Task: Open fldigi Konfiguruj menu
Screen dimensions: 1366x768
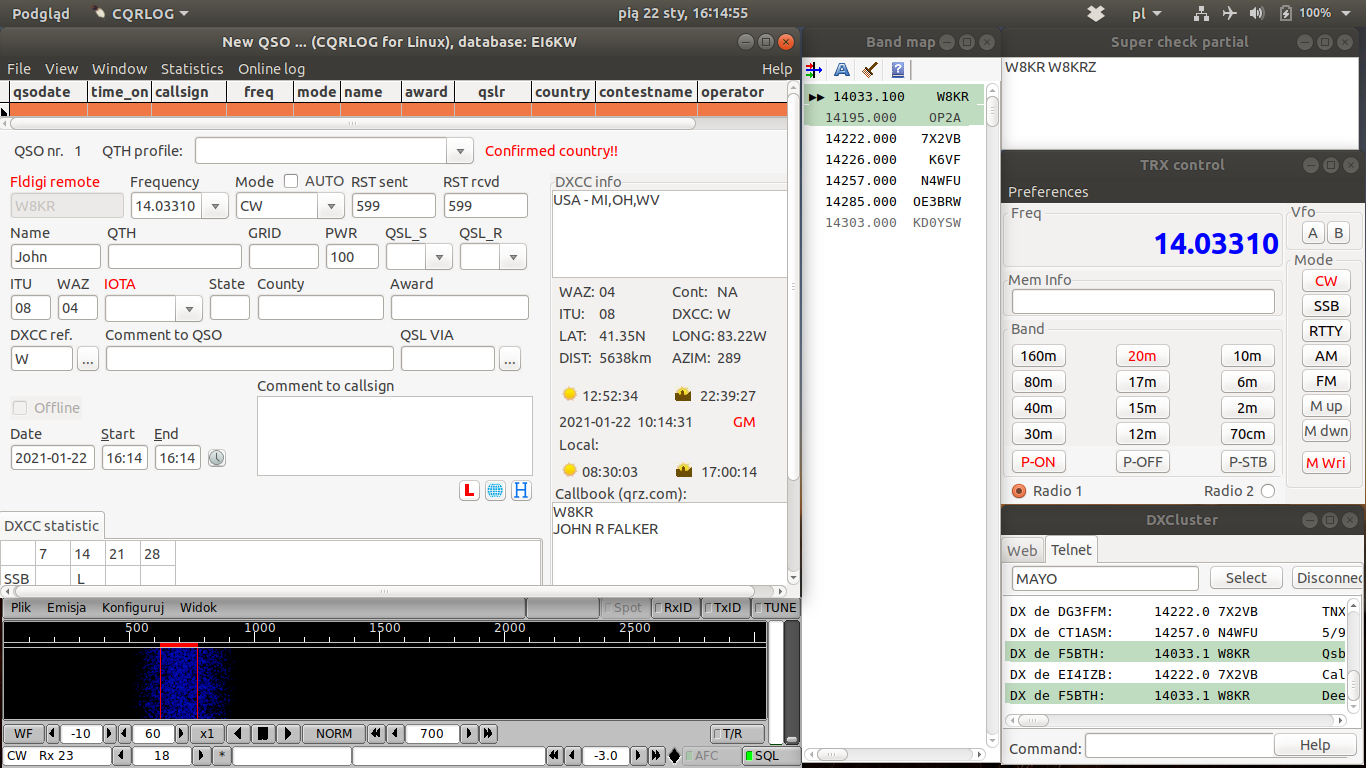Action: coord(133,607)
